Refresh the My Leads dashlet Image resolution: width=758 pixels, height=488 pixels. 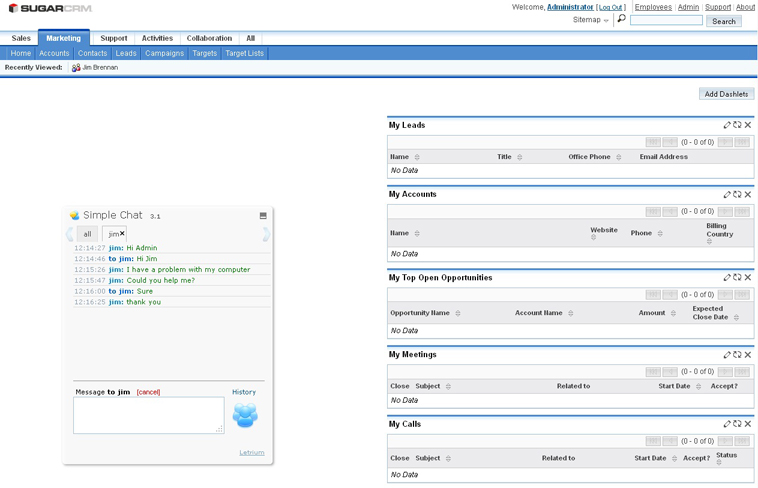click(737, 125)
